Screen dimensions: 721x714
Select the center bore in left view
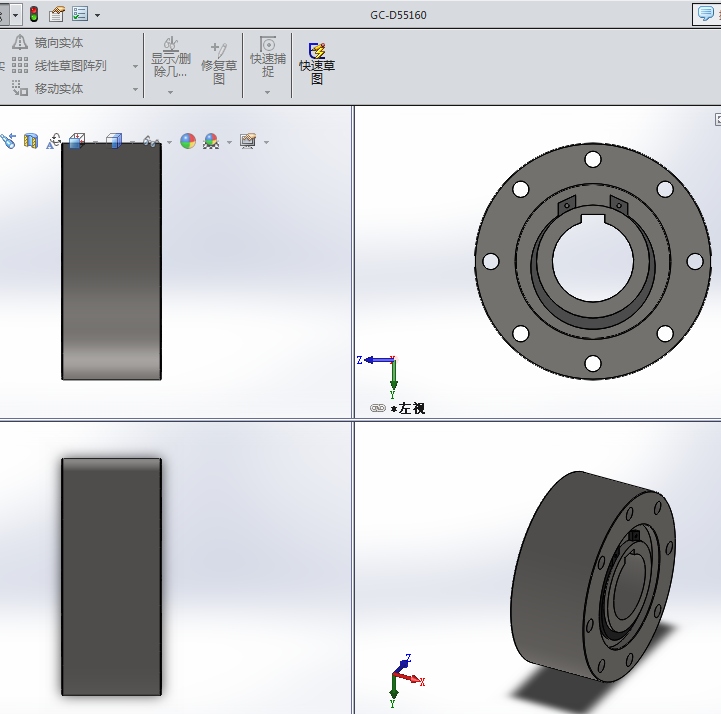593,261
